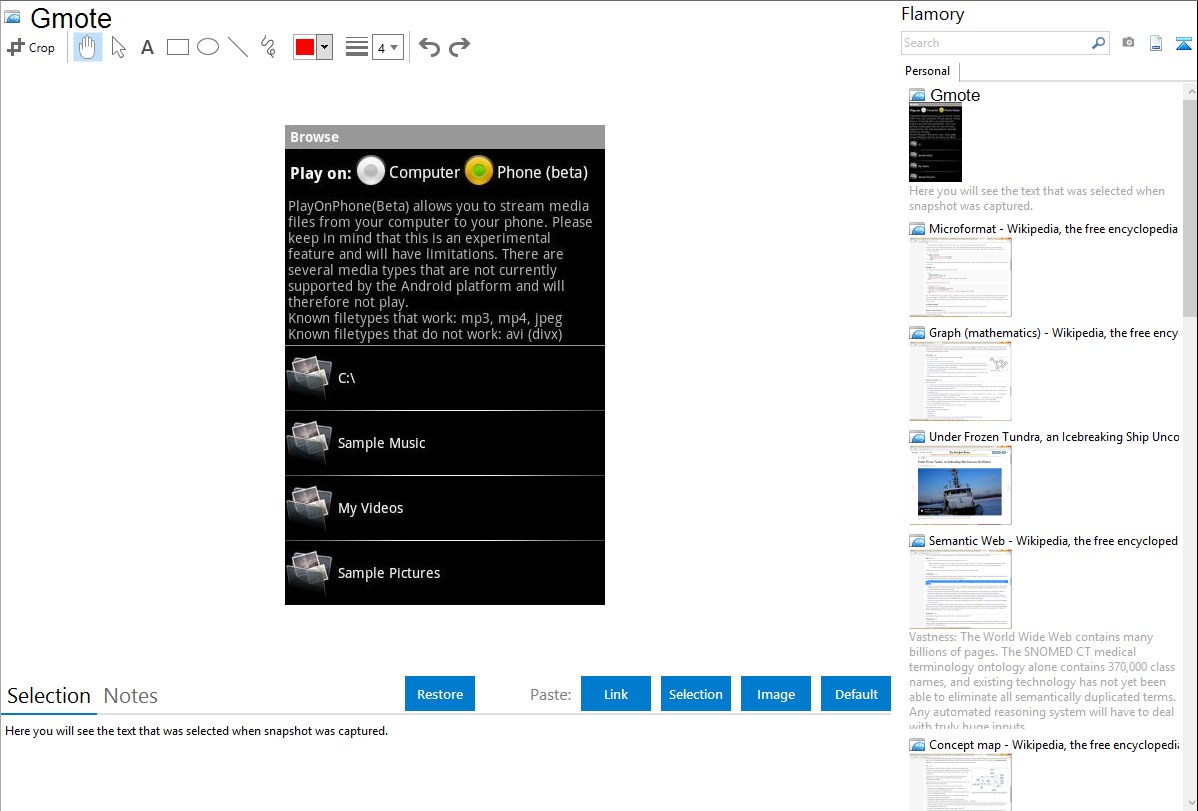The height and width of the screenshot is (811, 1198).
Task: Click the scrollbar down arrow in snapshot list
Action: tap(1190, 803)
